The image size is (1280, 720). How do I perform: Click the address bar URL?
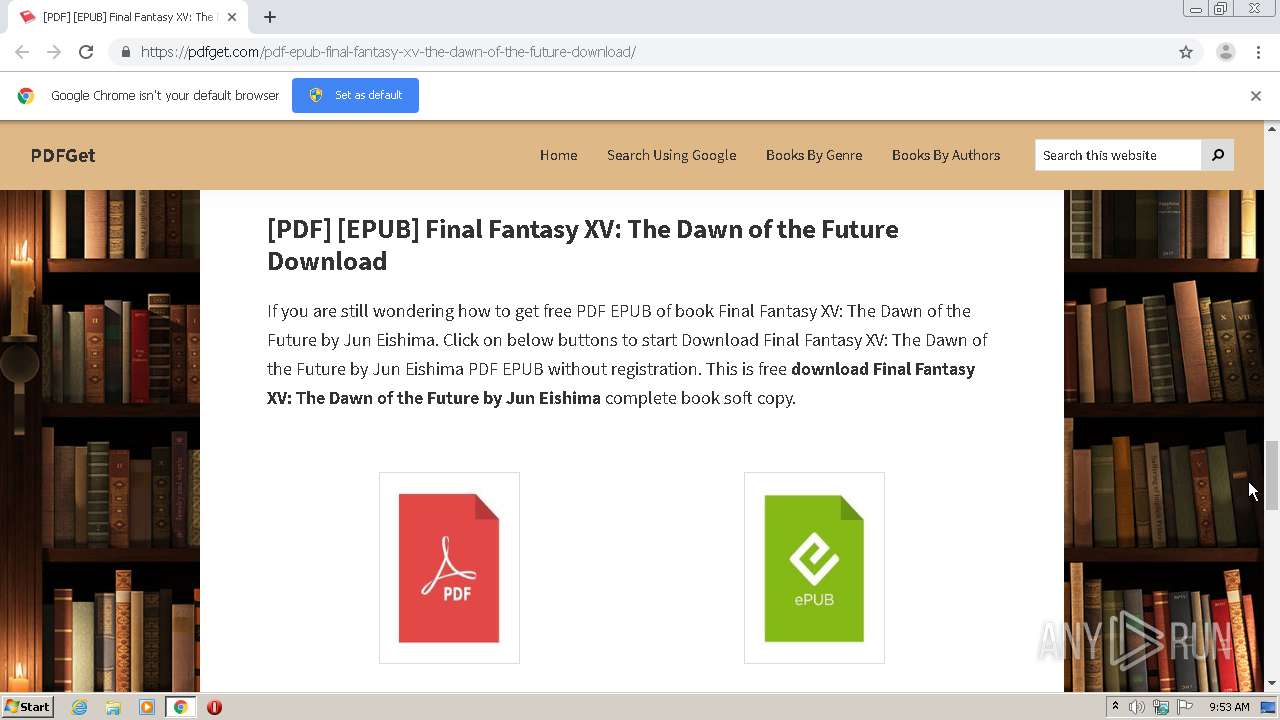(388, 52)
